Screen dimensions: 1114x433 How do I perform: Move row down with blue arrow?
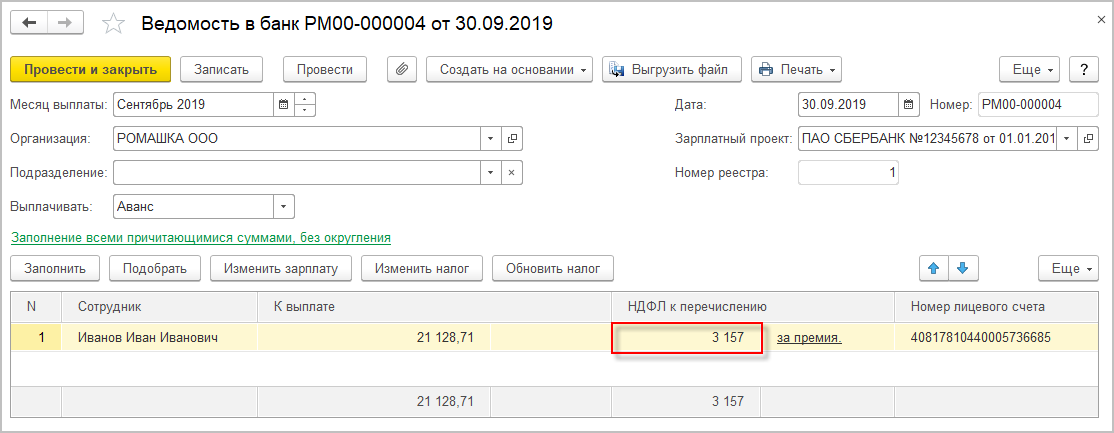pyautogui.click(x=963, y=268)
